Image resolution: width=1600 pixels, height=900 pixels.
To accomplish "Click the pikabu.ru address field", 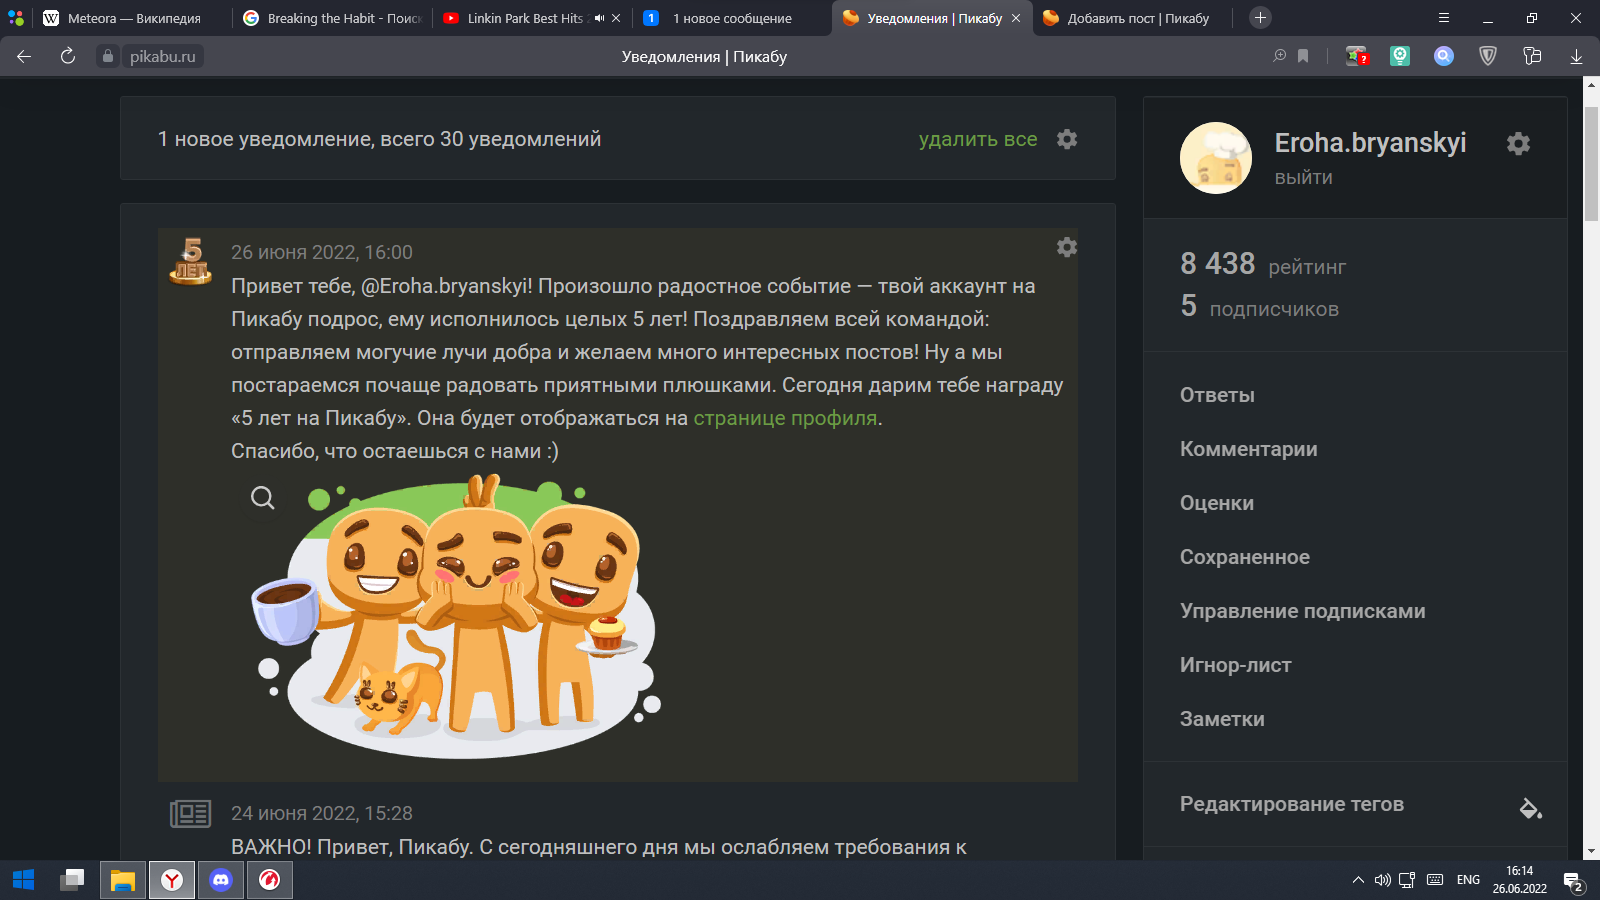I will pyautogui.click(x=163, y=56).
